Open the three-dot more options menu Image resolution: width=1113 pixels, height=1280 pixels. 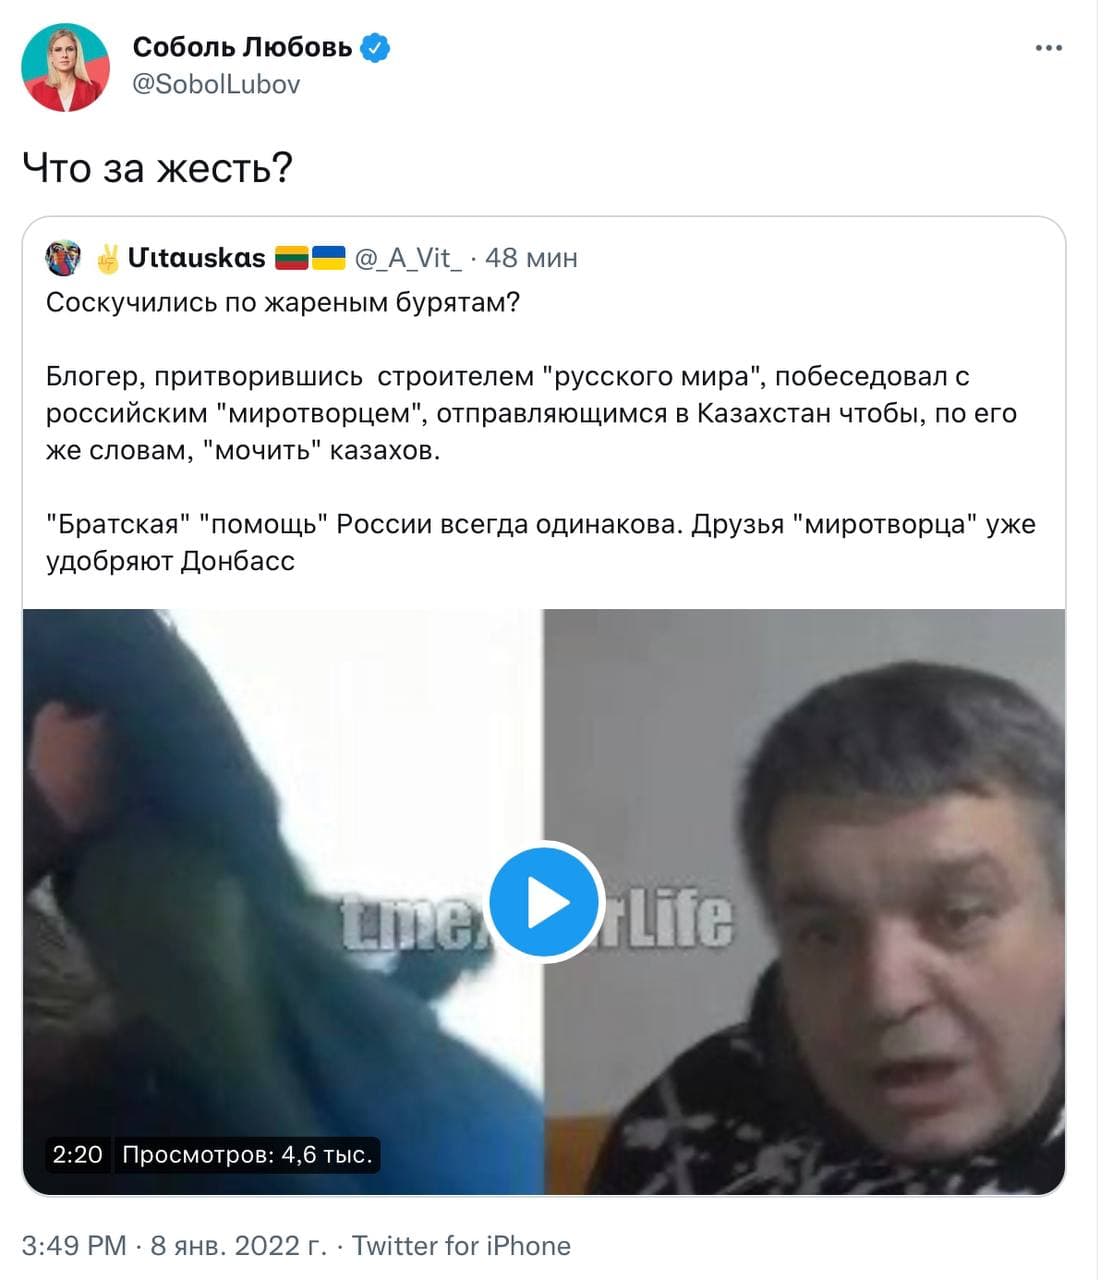(x=1048, y=48)
